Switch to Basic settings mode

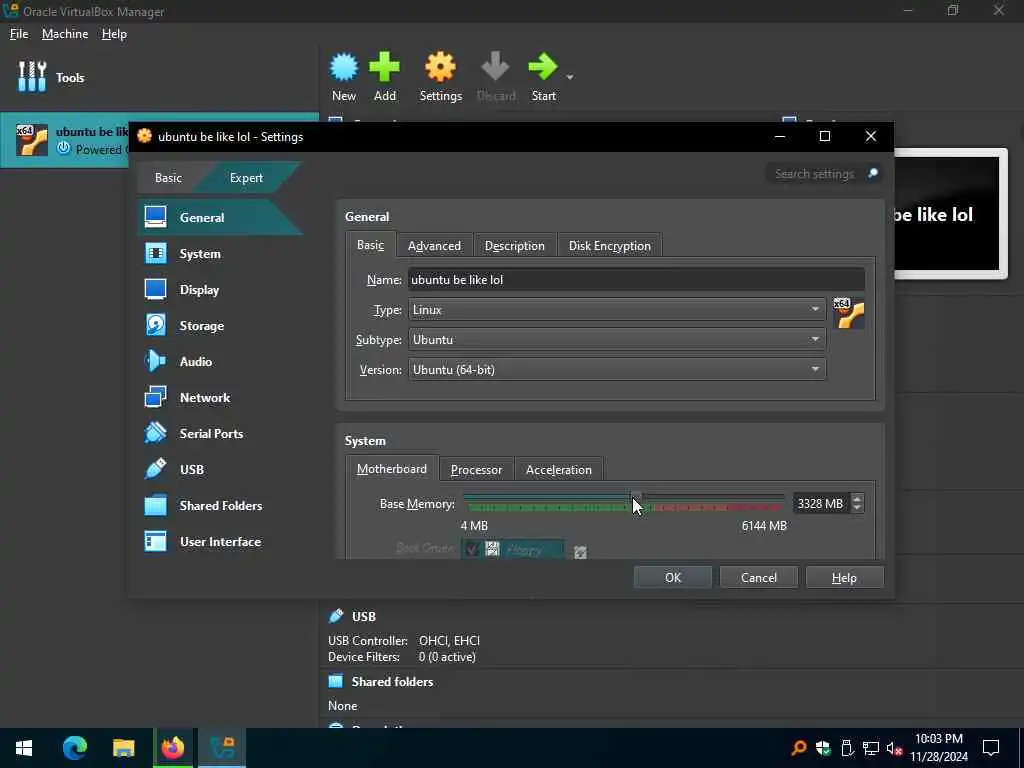168,178
